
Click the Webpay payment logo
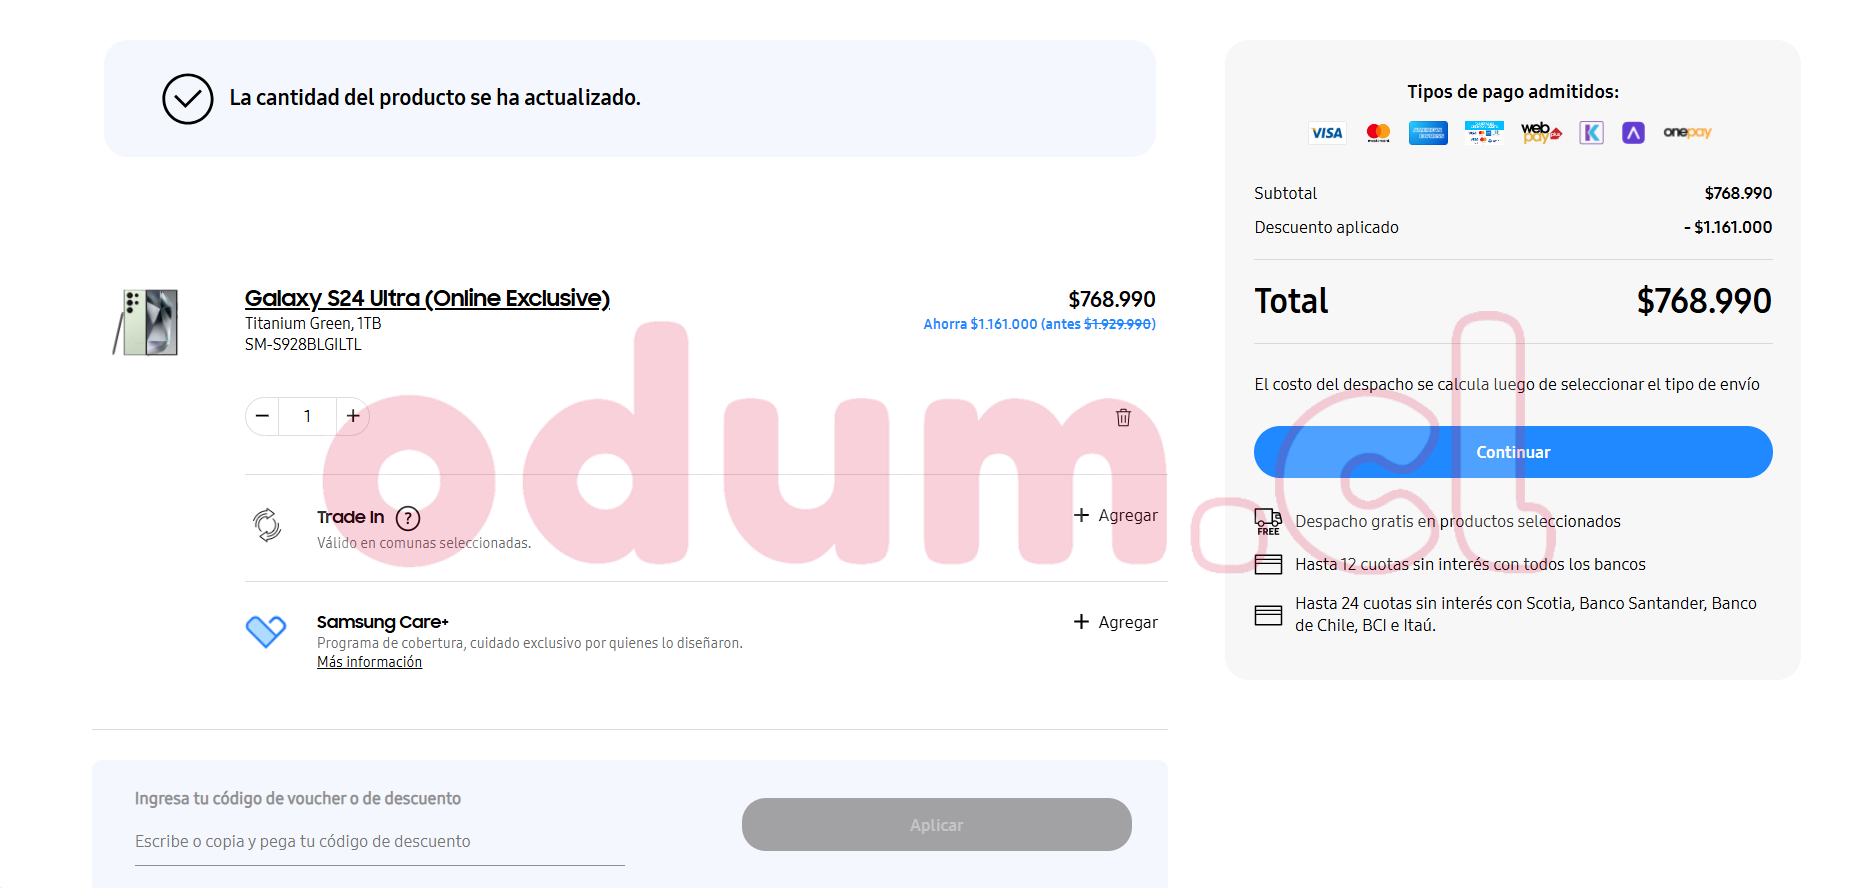click(1540, 133)
